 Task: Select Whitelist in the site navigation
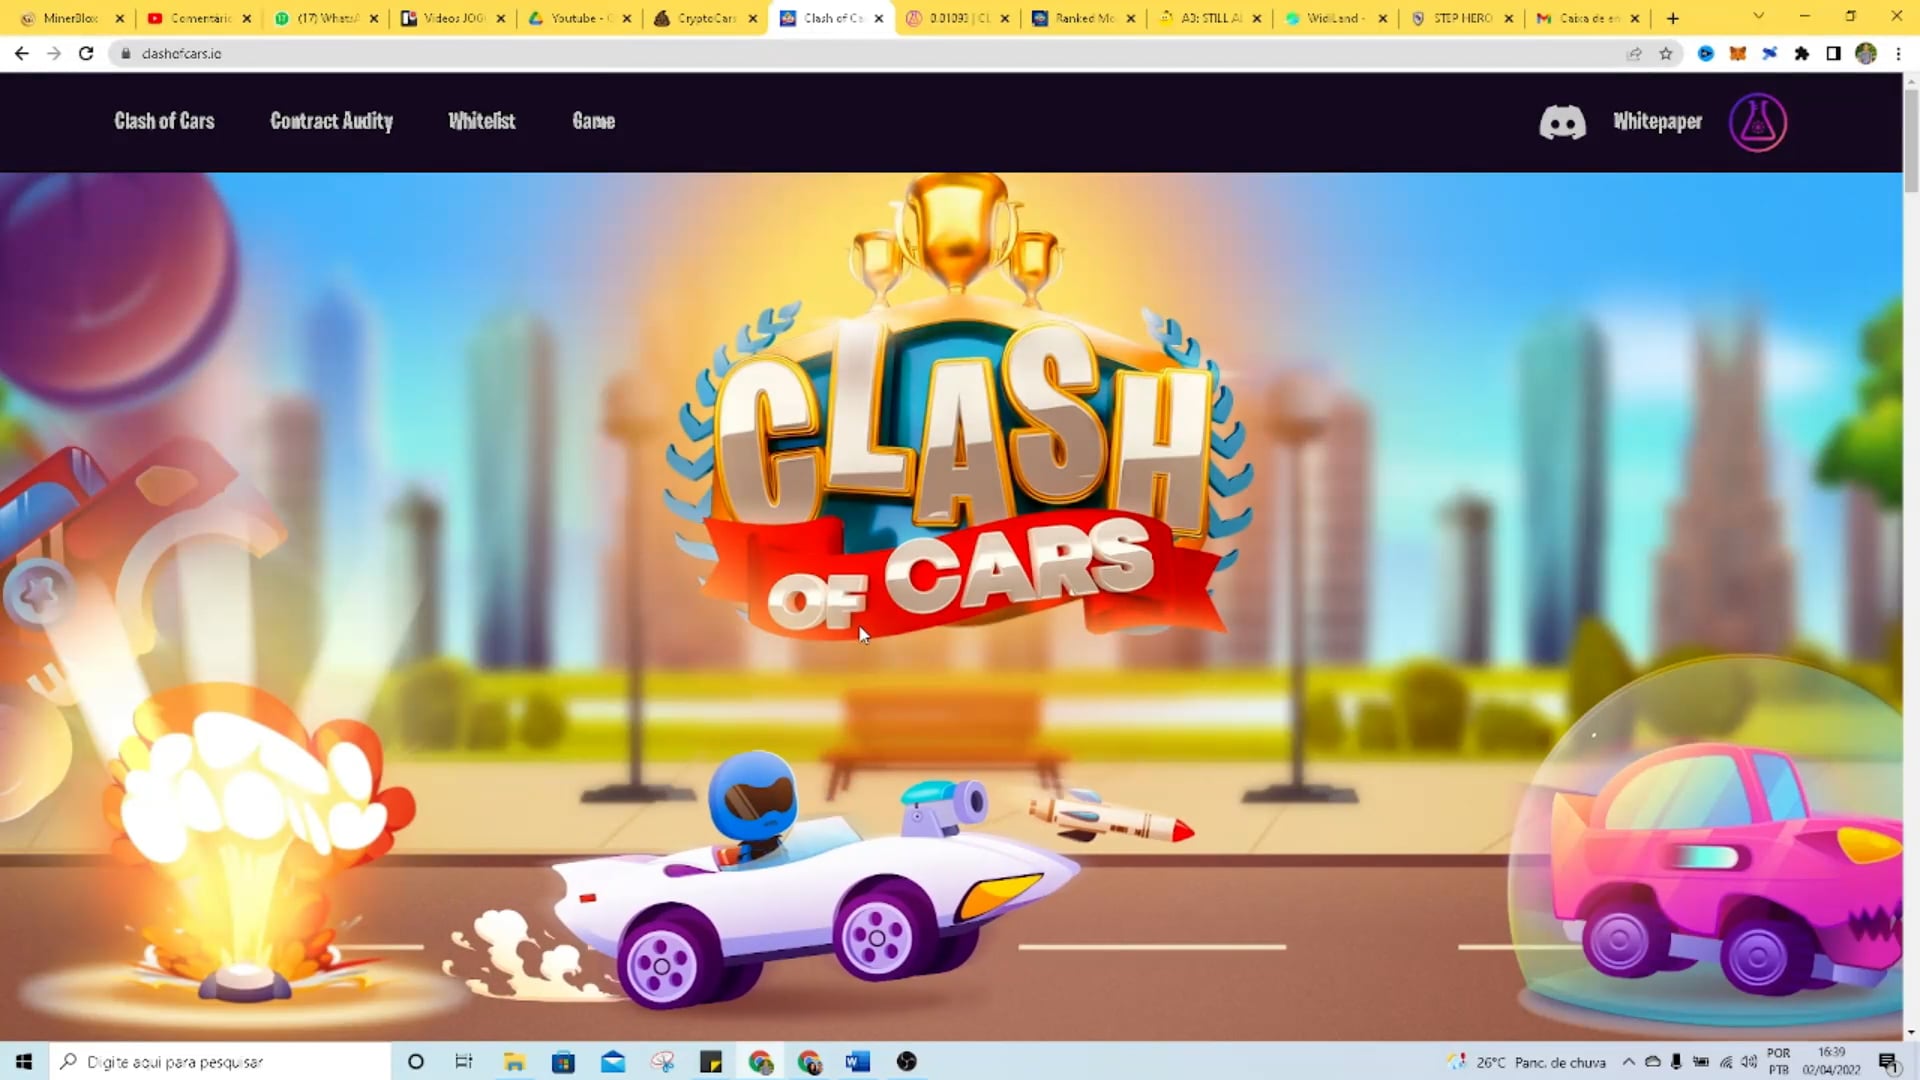point(481,121)
